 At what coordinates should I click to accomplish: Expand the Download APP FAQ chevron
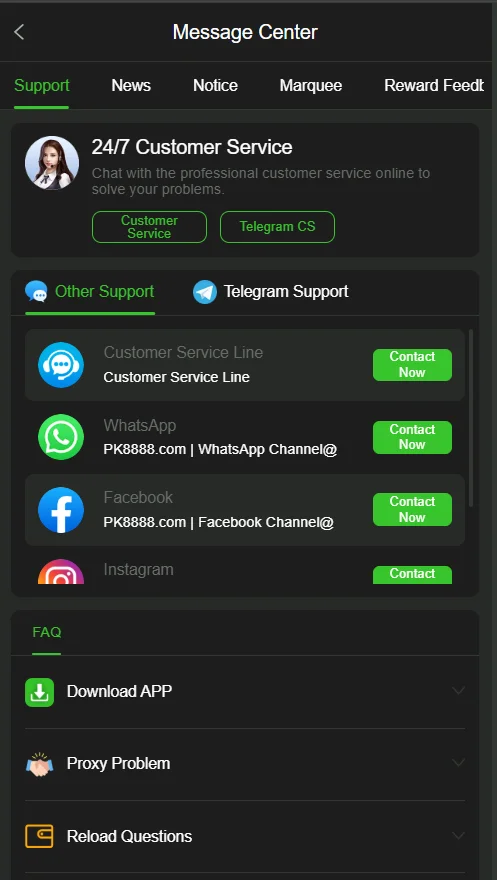458,691
